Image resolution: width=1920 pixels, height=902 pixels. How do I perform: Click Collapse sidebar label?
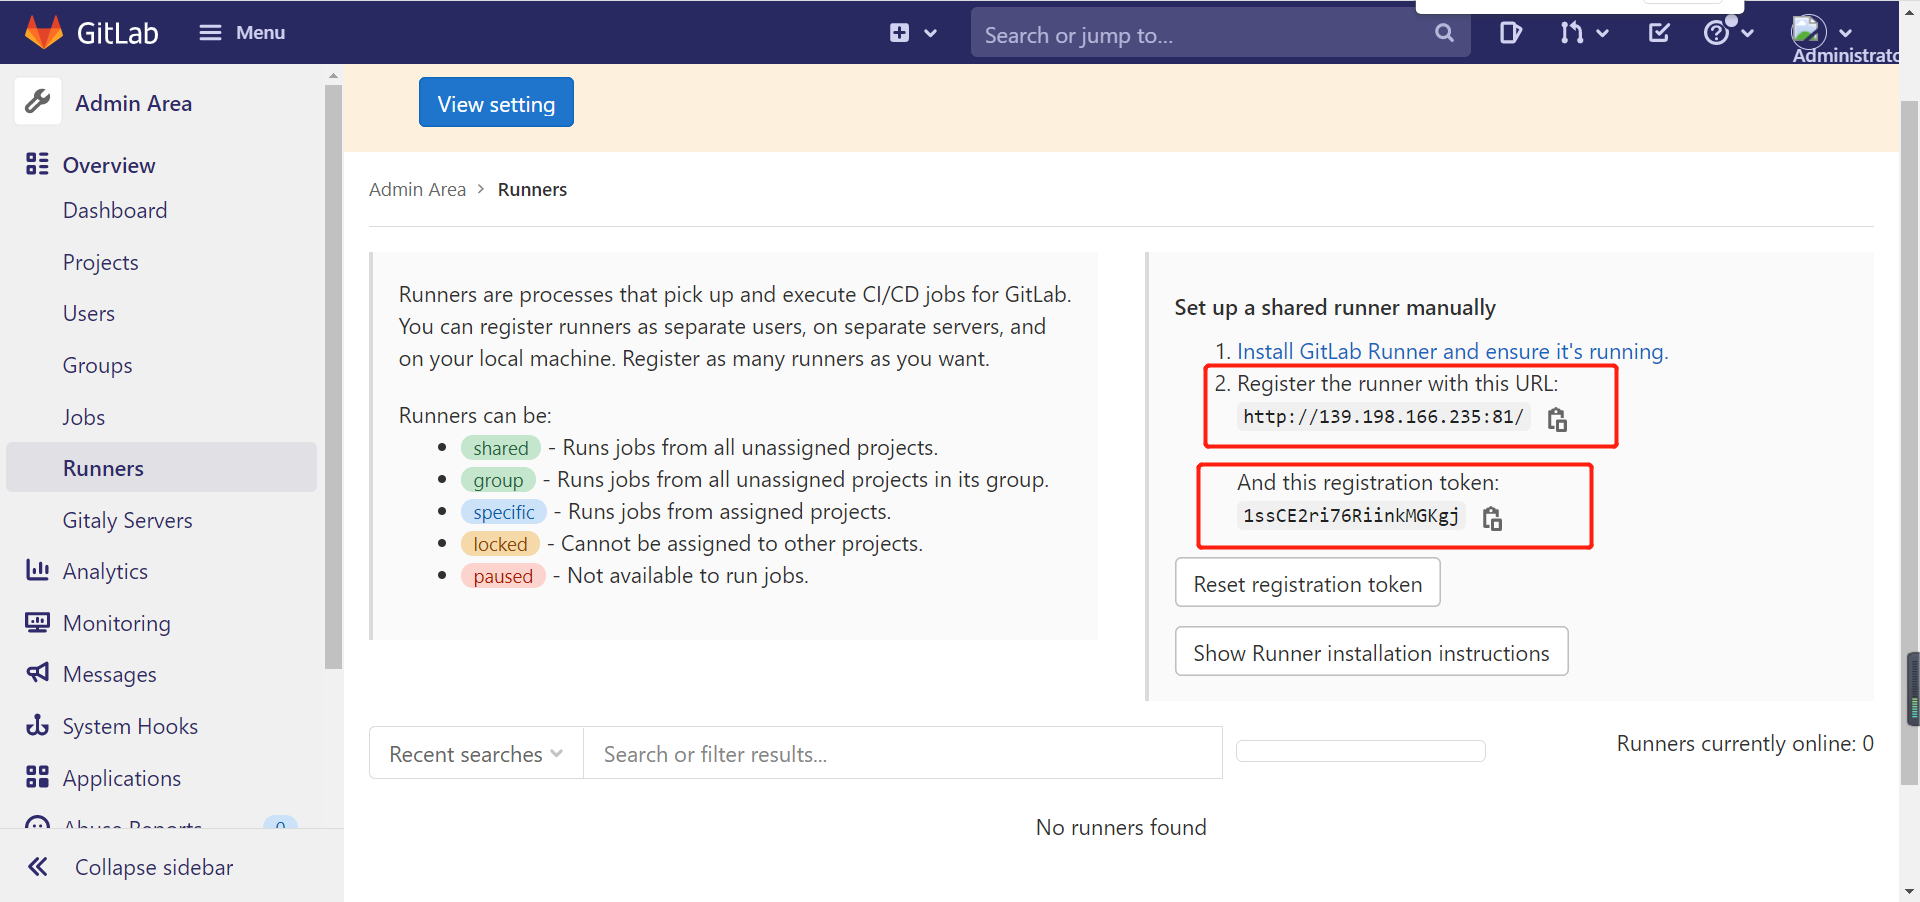tap(154, 867)
